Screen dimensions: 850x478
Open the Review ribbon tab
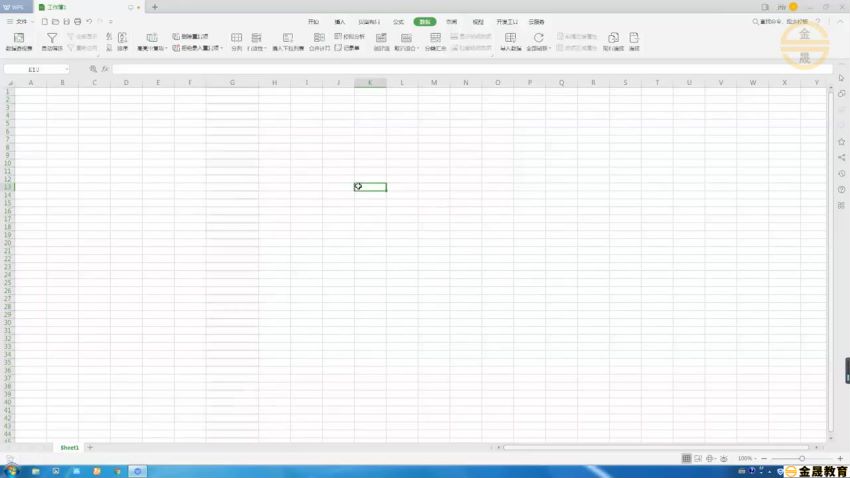pyautogui.click(x=452, y=22)
